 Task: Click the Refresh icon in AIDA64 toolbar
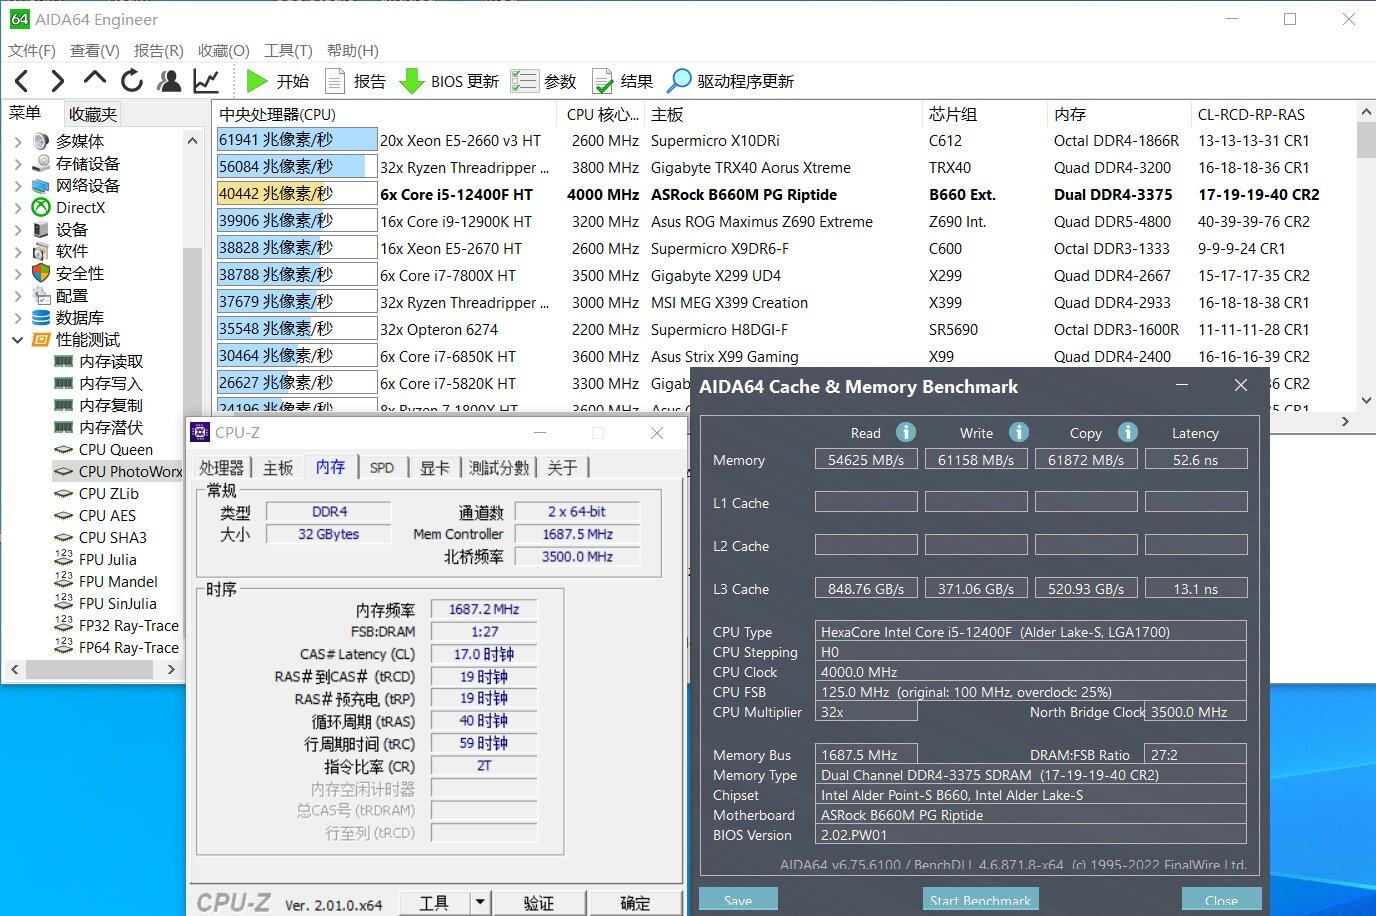(132, 81)
